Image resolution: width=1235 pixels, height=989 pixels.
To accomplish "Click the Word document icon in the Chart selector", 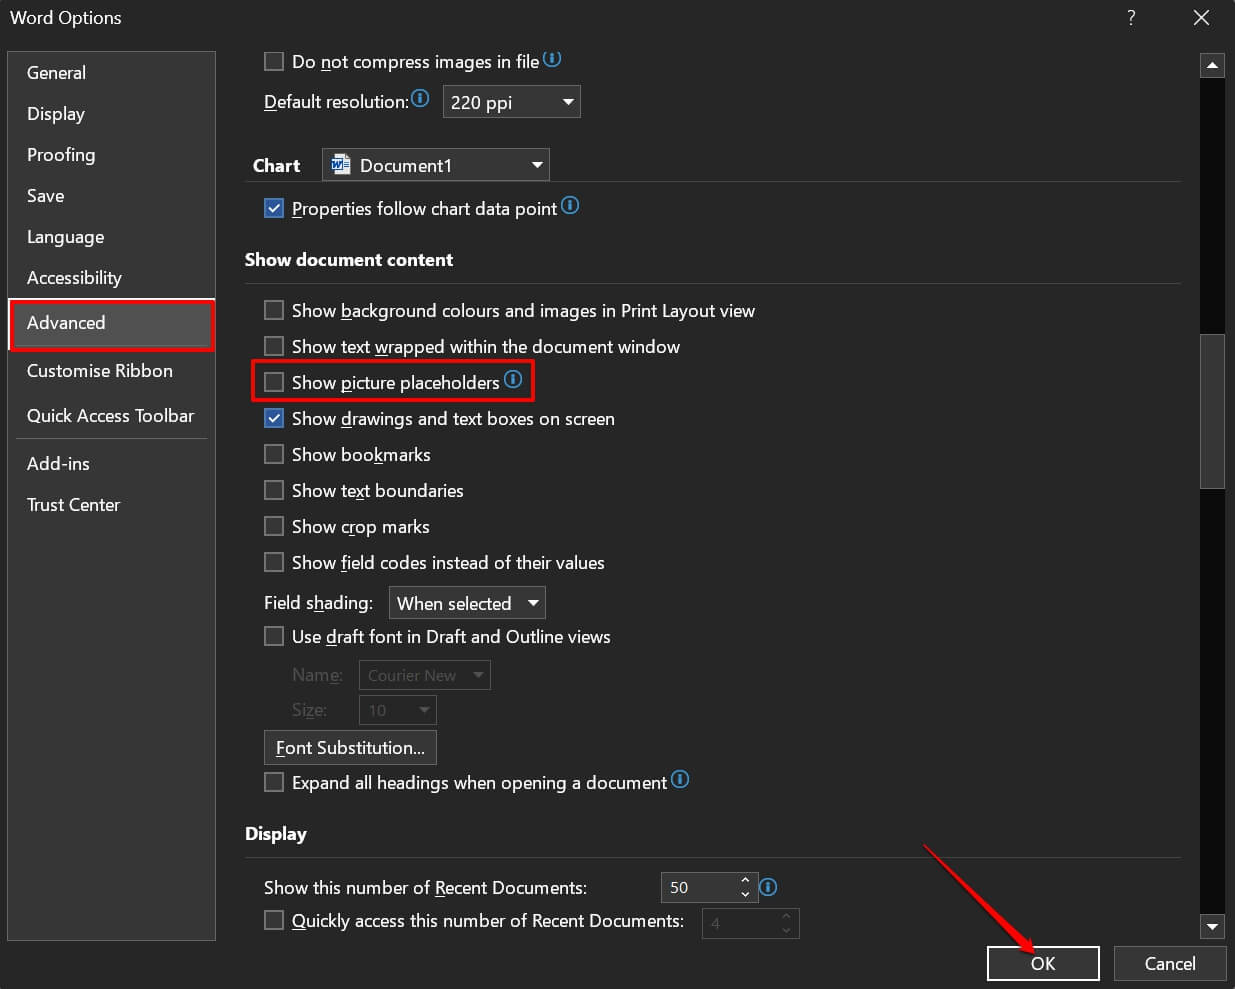I will click(339, 164).
